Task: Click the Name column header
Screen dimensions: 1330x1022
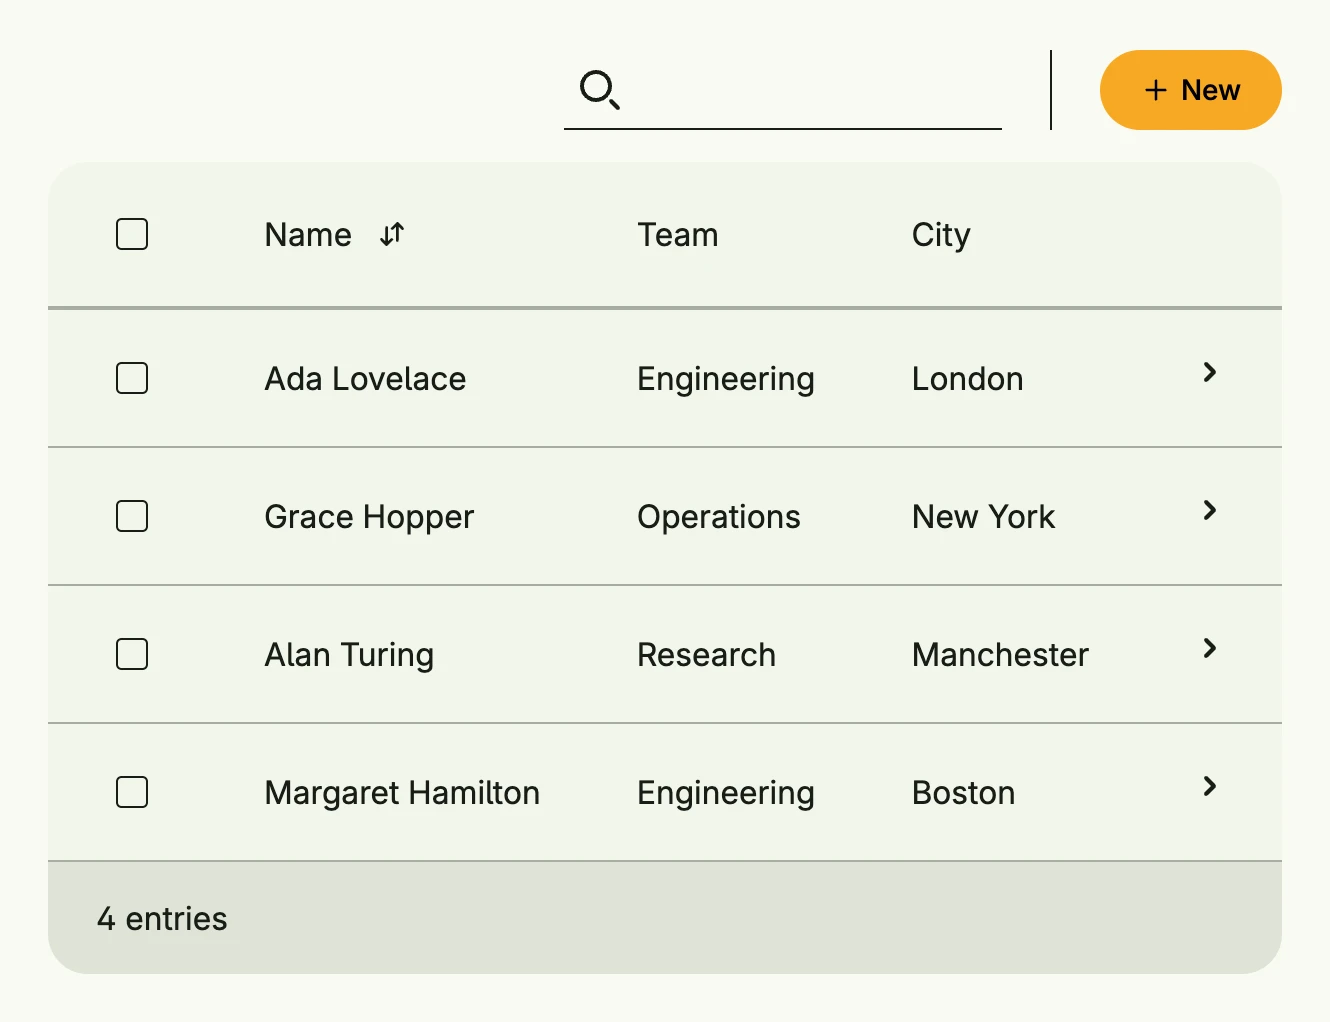Action: (x=308, y=235)
